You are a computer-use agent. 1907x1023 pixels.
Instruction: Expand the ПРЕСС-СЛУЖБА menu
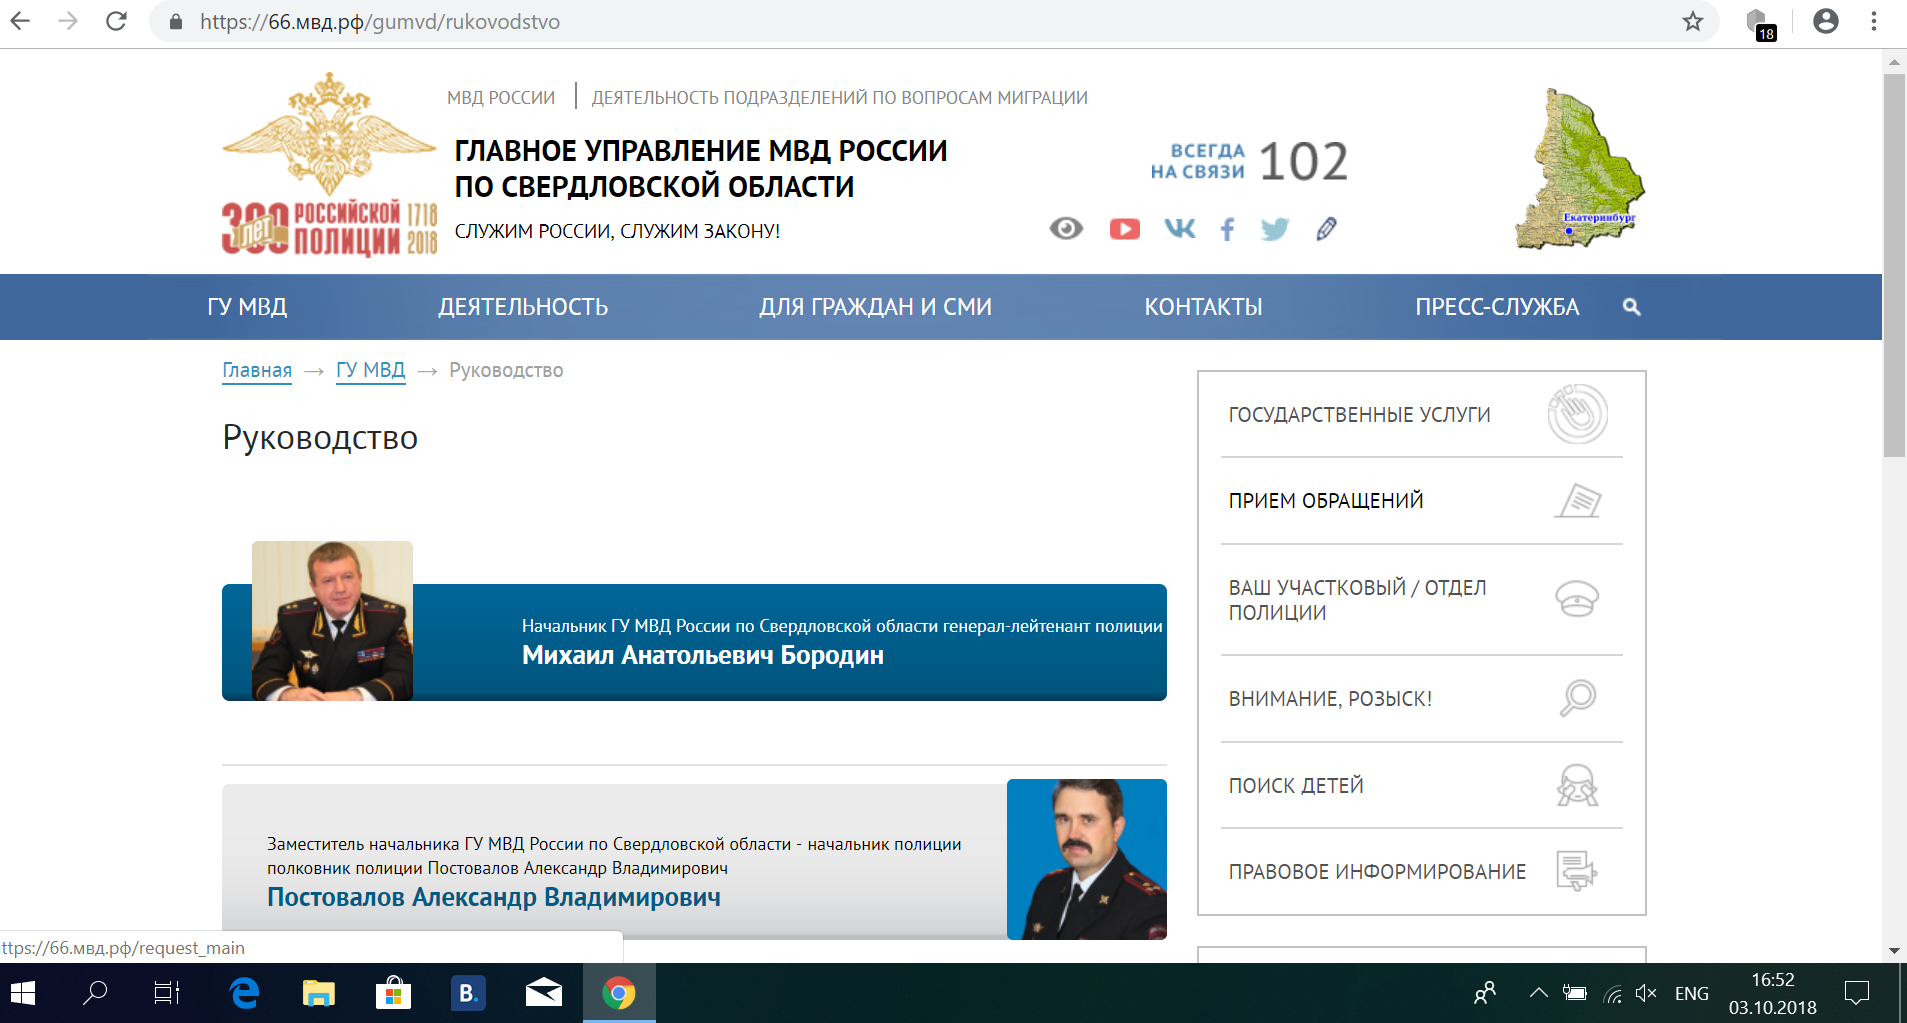(x=1496, y=307)
